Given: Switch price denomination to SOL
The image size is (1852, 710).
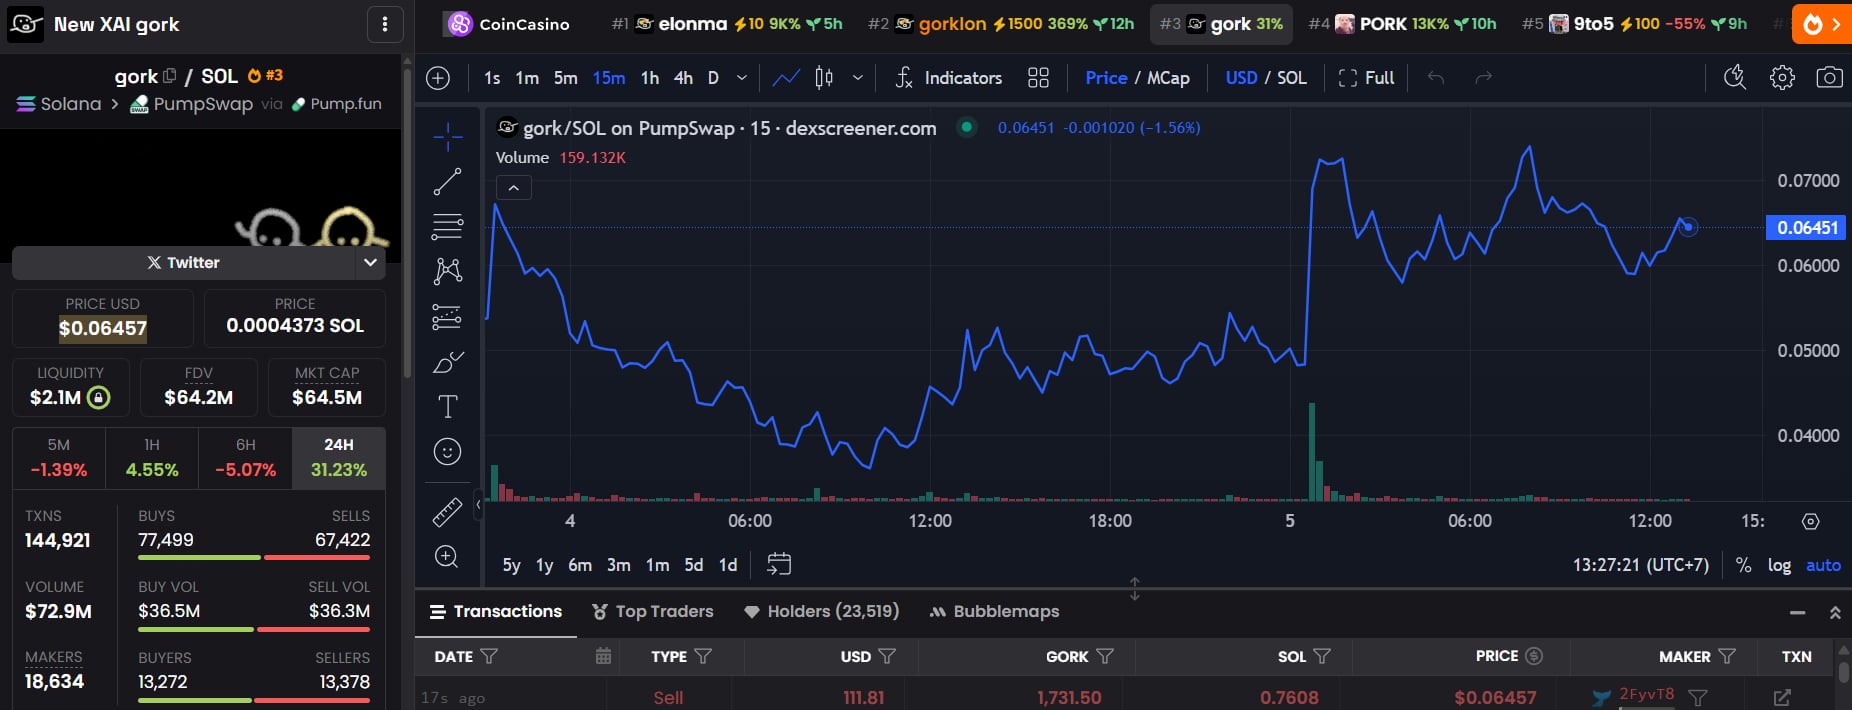Looking at the screenshot, I should click(1292, 78).
